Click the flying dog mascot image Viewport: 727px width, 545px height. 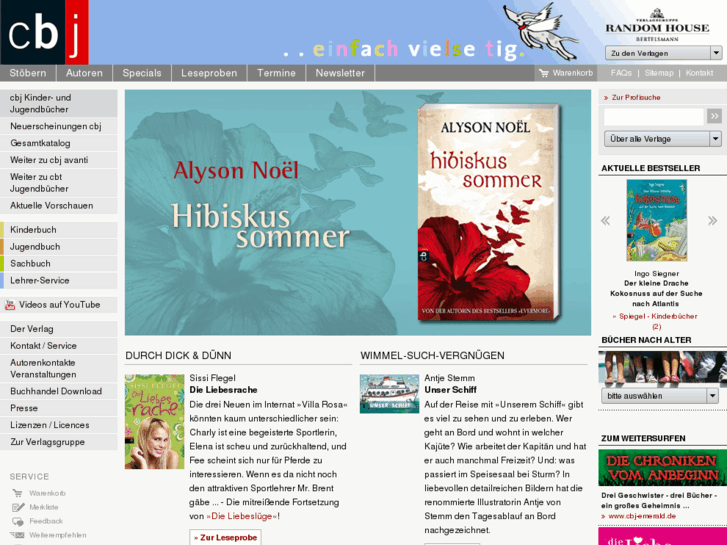[x=541, y=30]
